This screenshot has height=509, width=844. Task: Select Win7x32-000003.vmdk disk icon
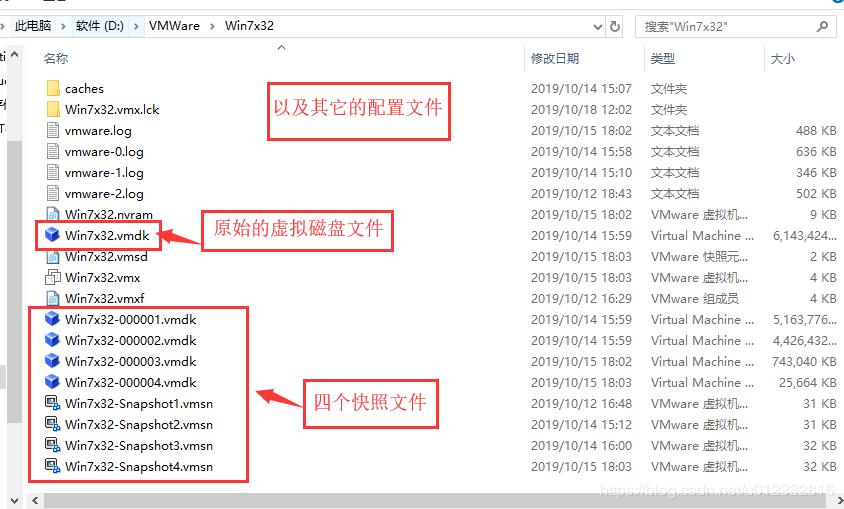click(52, 361)
